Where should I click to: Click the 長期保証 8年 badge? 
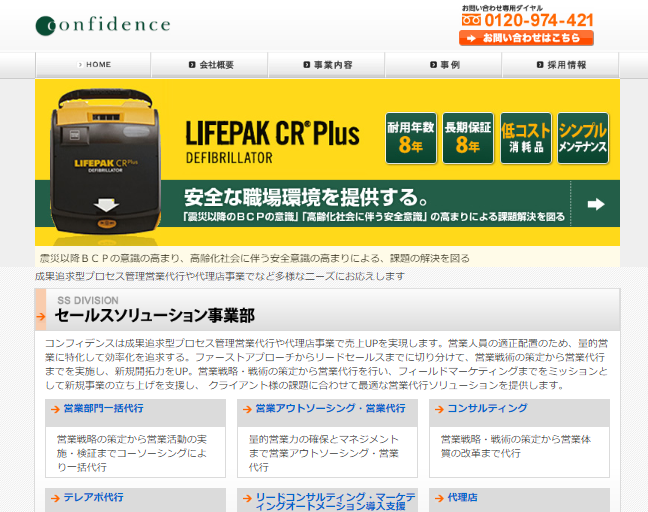pos(468,138)
